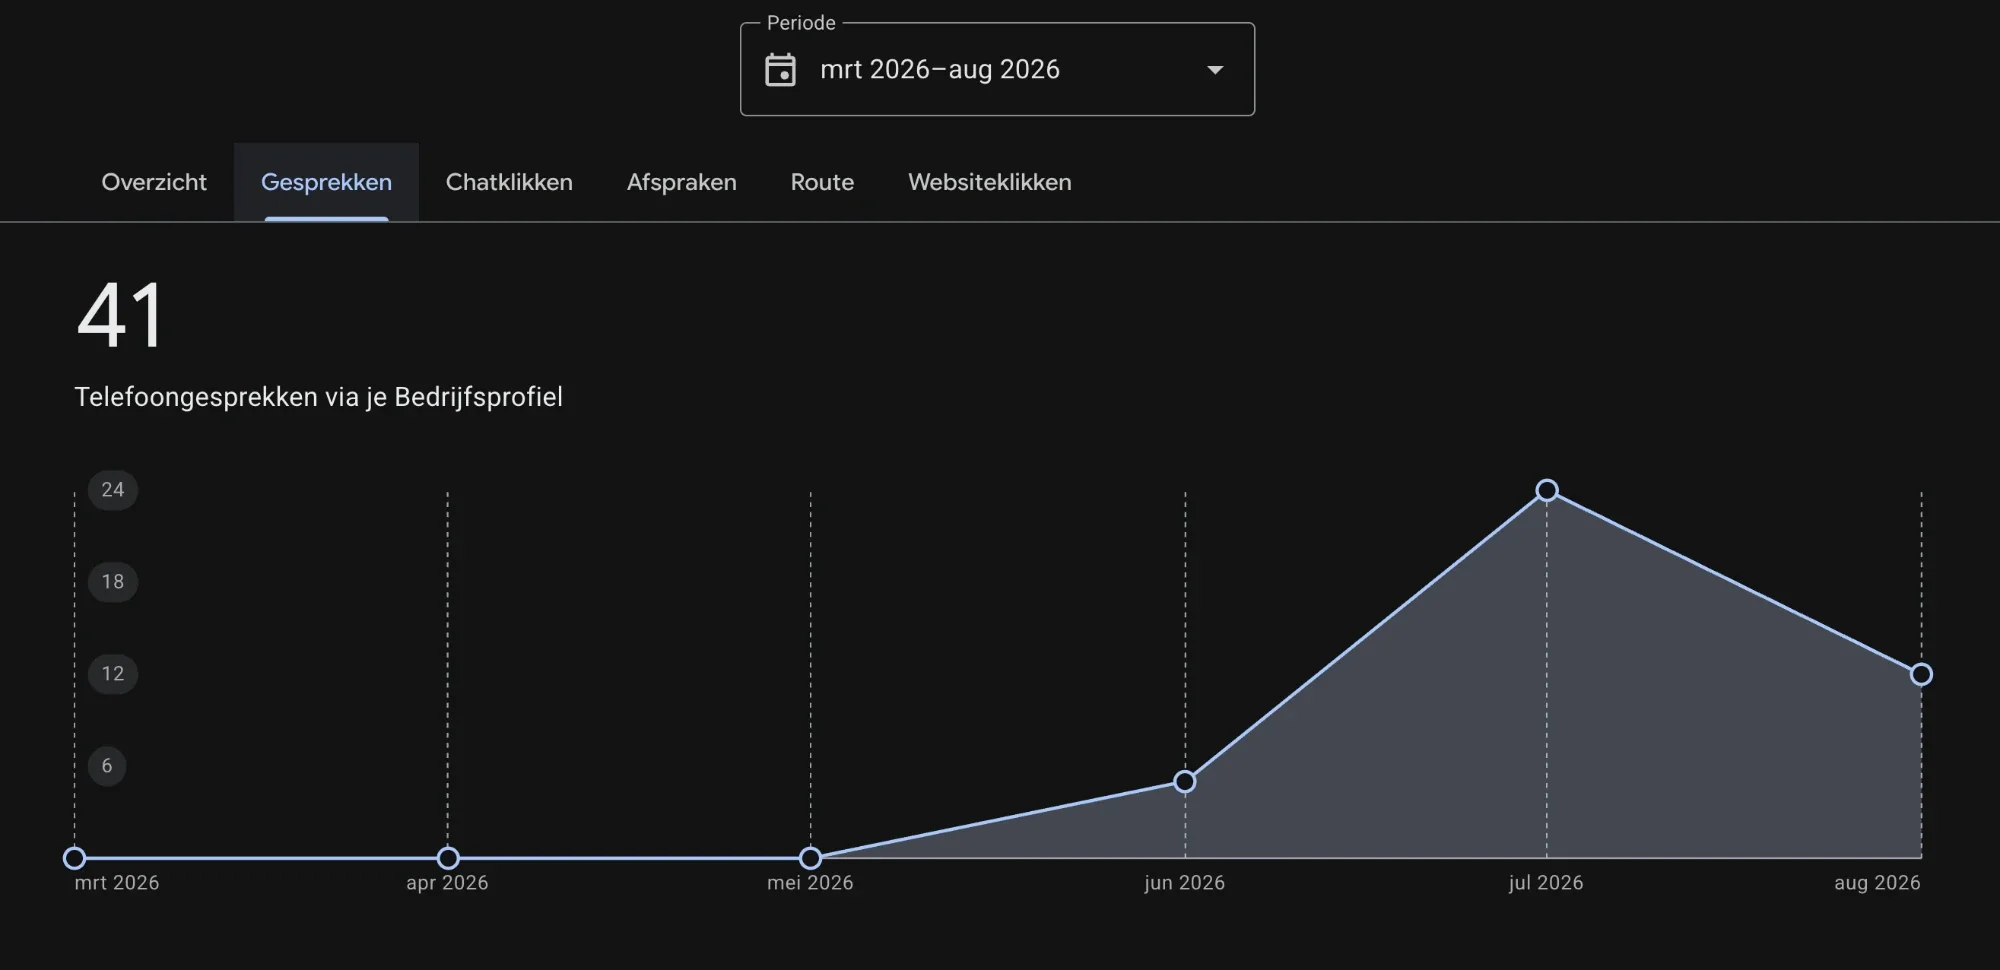The image size is (2000, 970).
Task: Click the jul 2026 peak data point
Action: [x=1547, y=490]
